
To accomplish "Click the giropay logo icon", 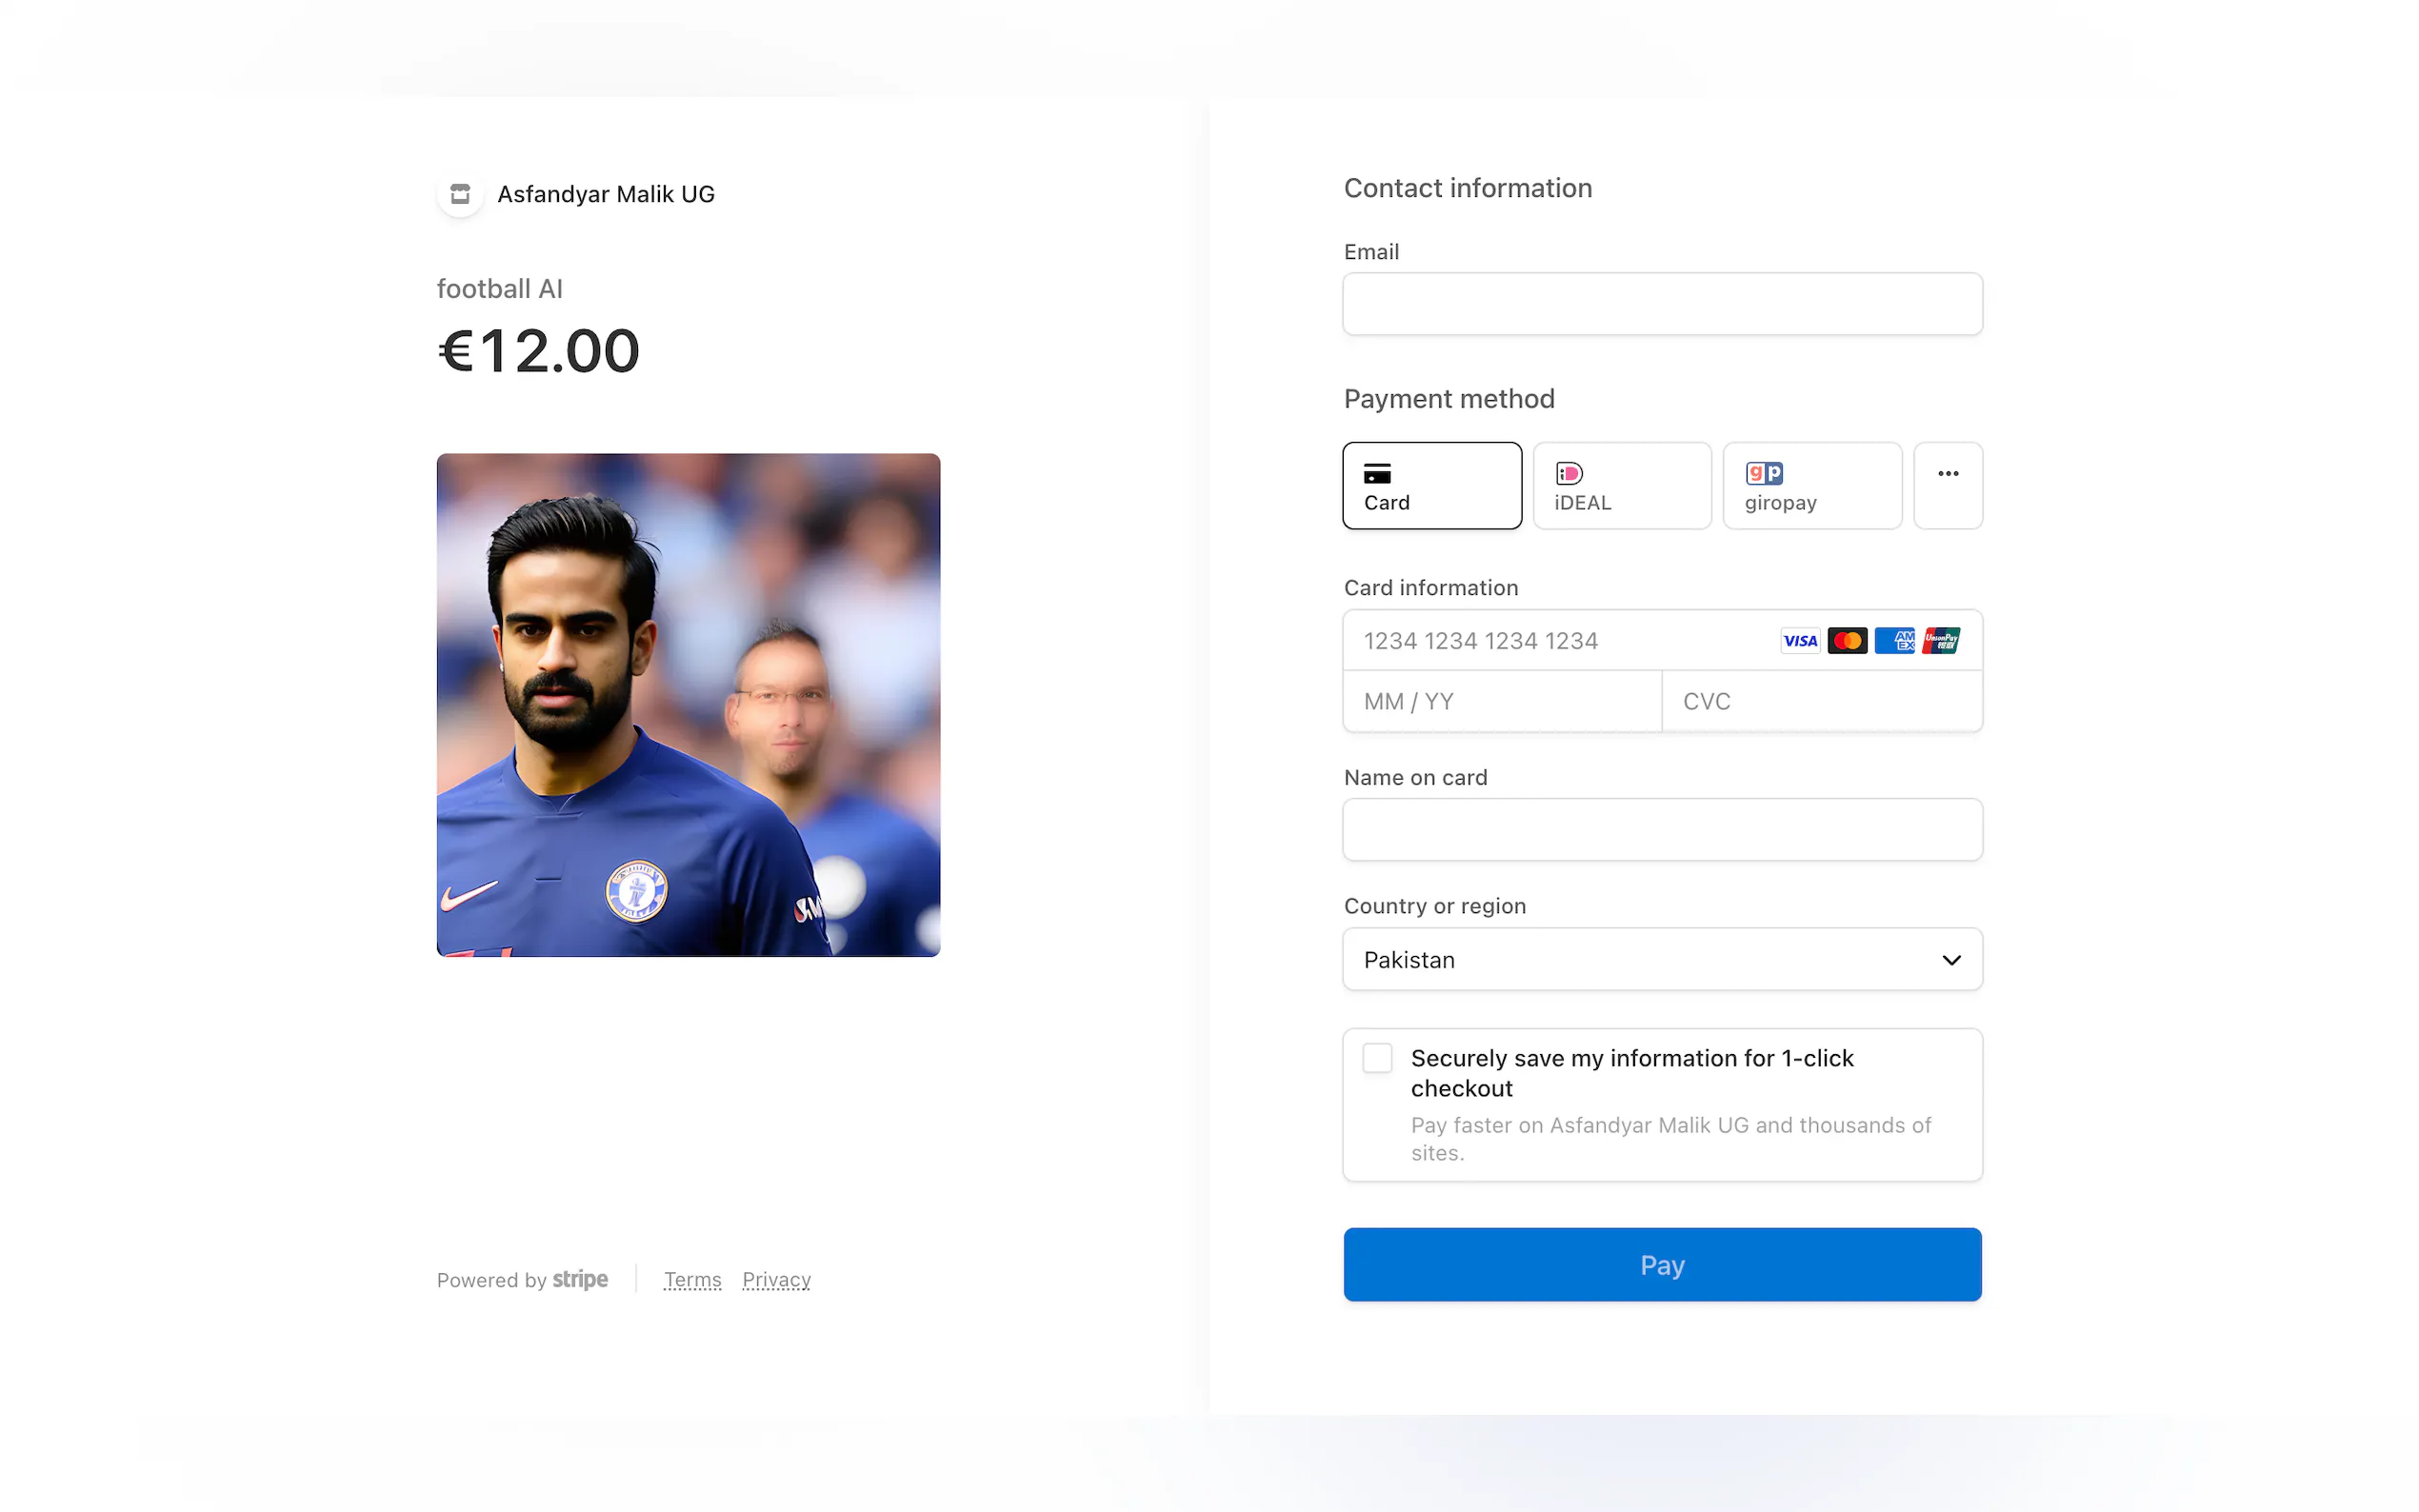I will (1763, 473).
